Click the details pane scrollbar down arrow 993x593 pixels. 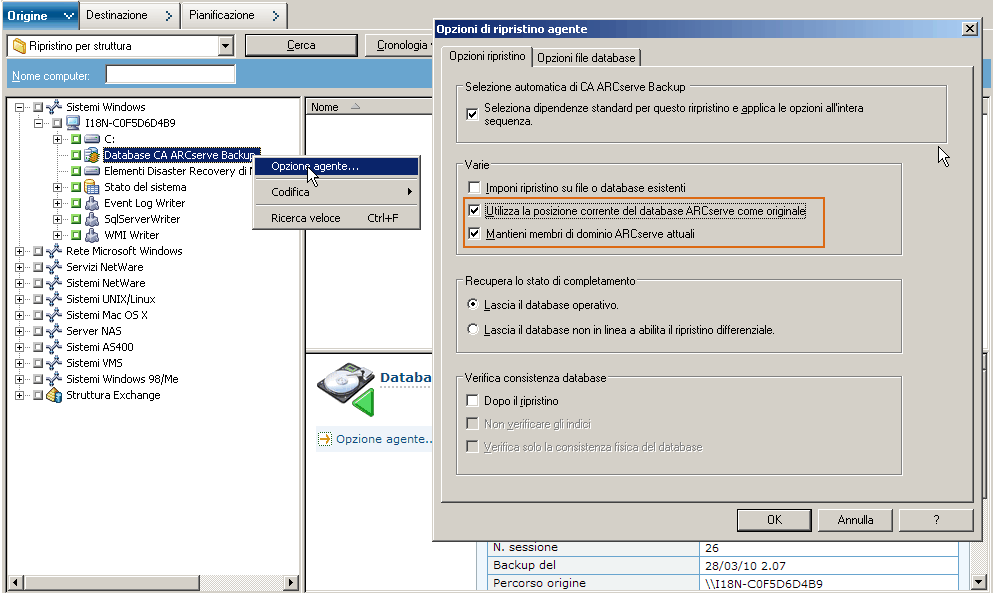tap(979, 582)
